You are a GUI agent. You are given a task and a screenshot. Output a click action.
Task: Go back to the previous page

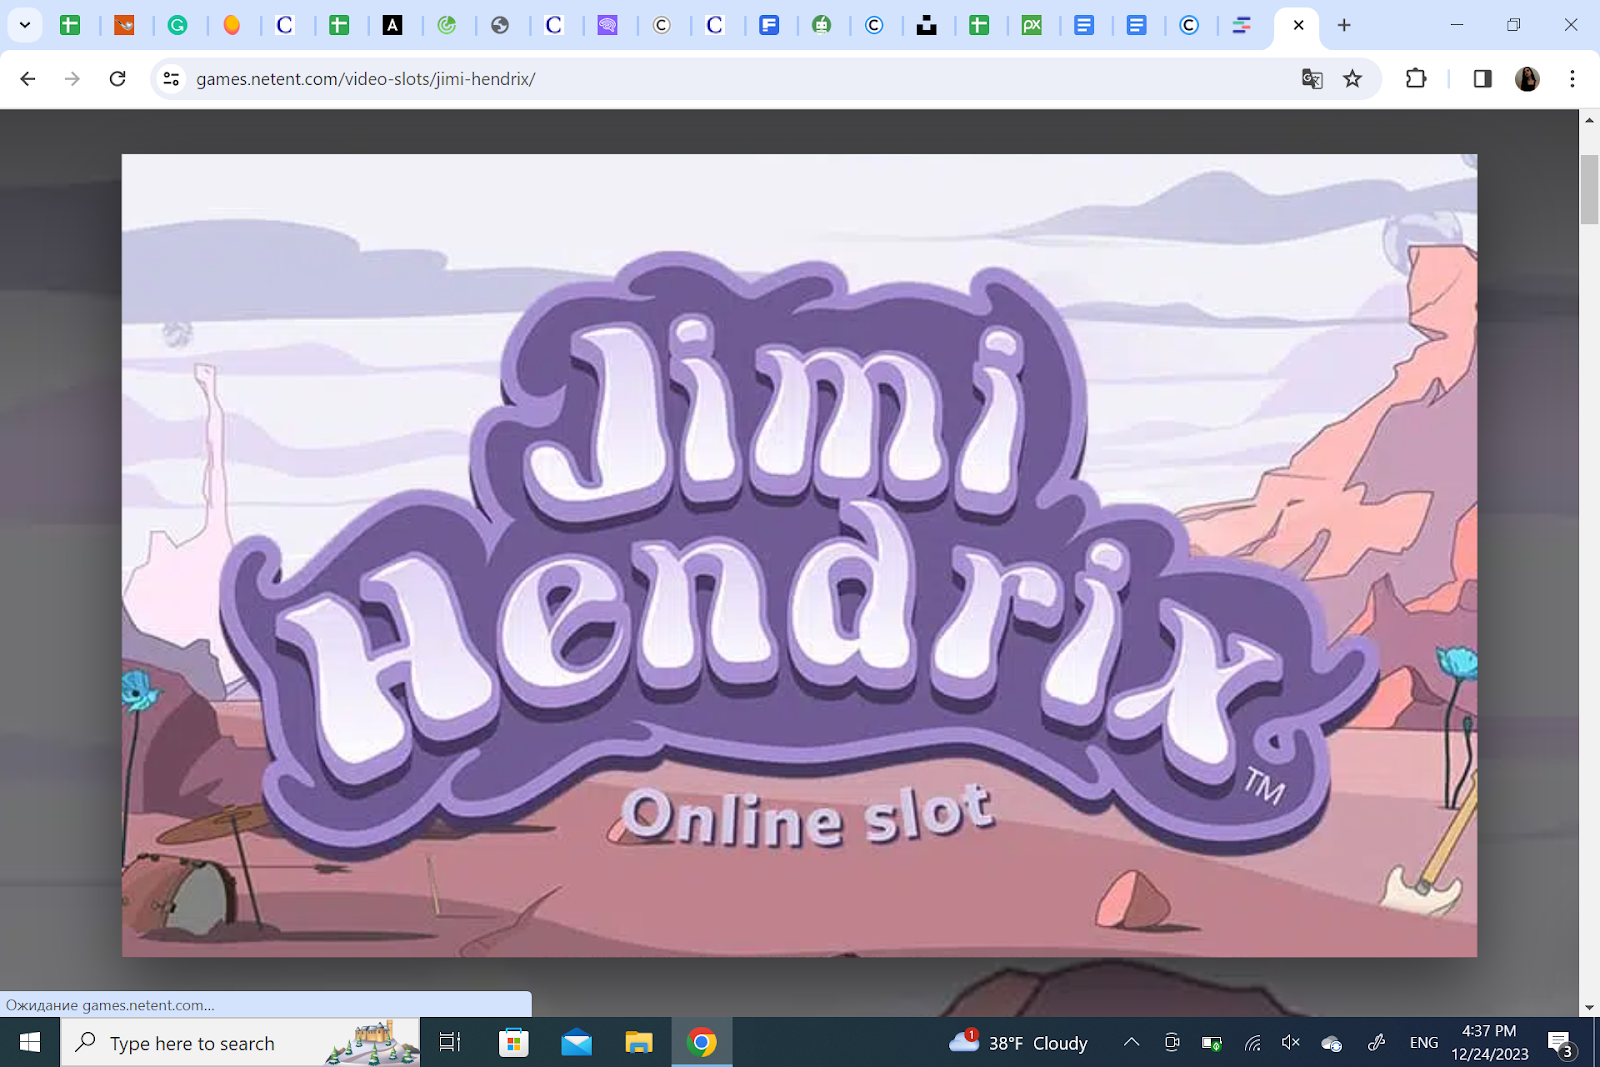tap(28, 78)
